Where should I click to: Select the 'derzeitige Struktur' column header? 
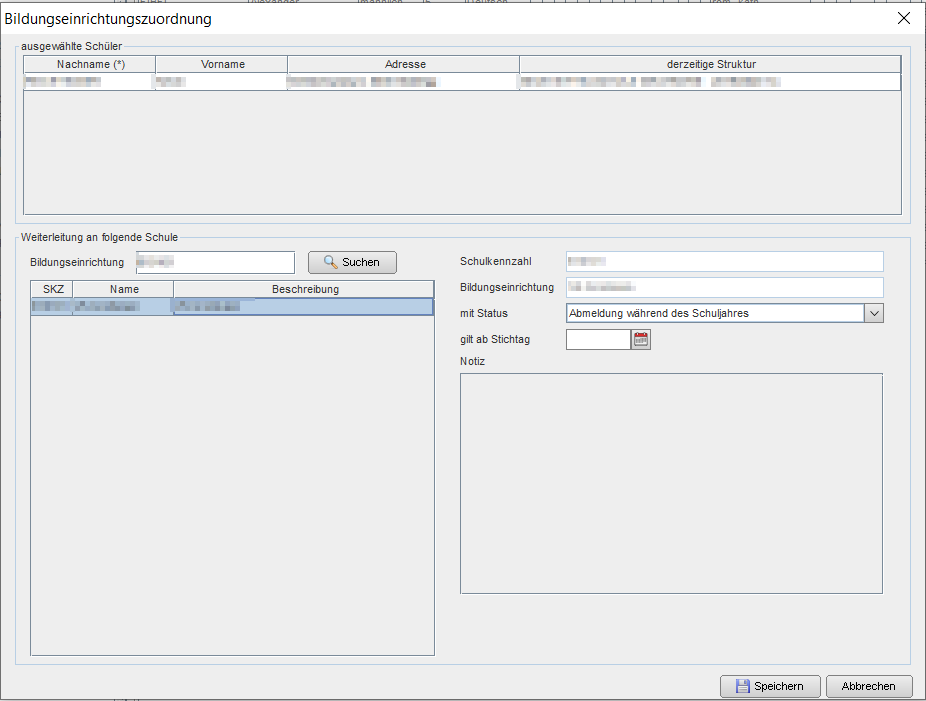710,64
